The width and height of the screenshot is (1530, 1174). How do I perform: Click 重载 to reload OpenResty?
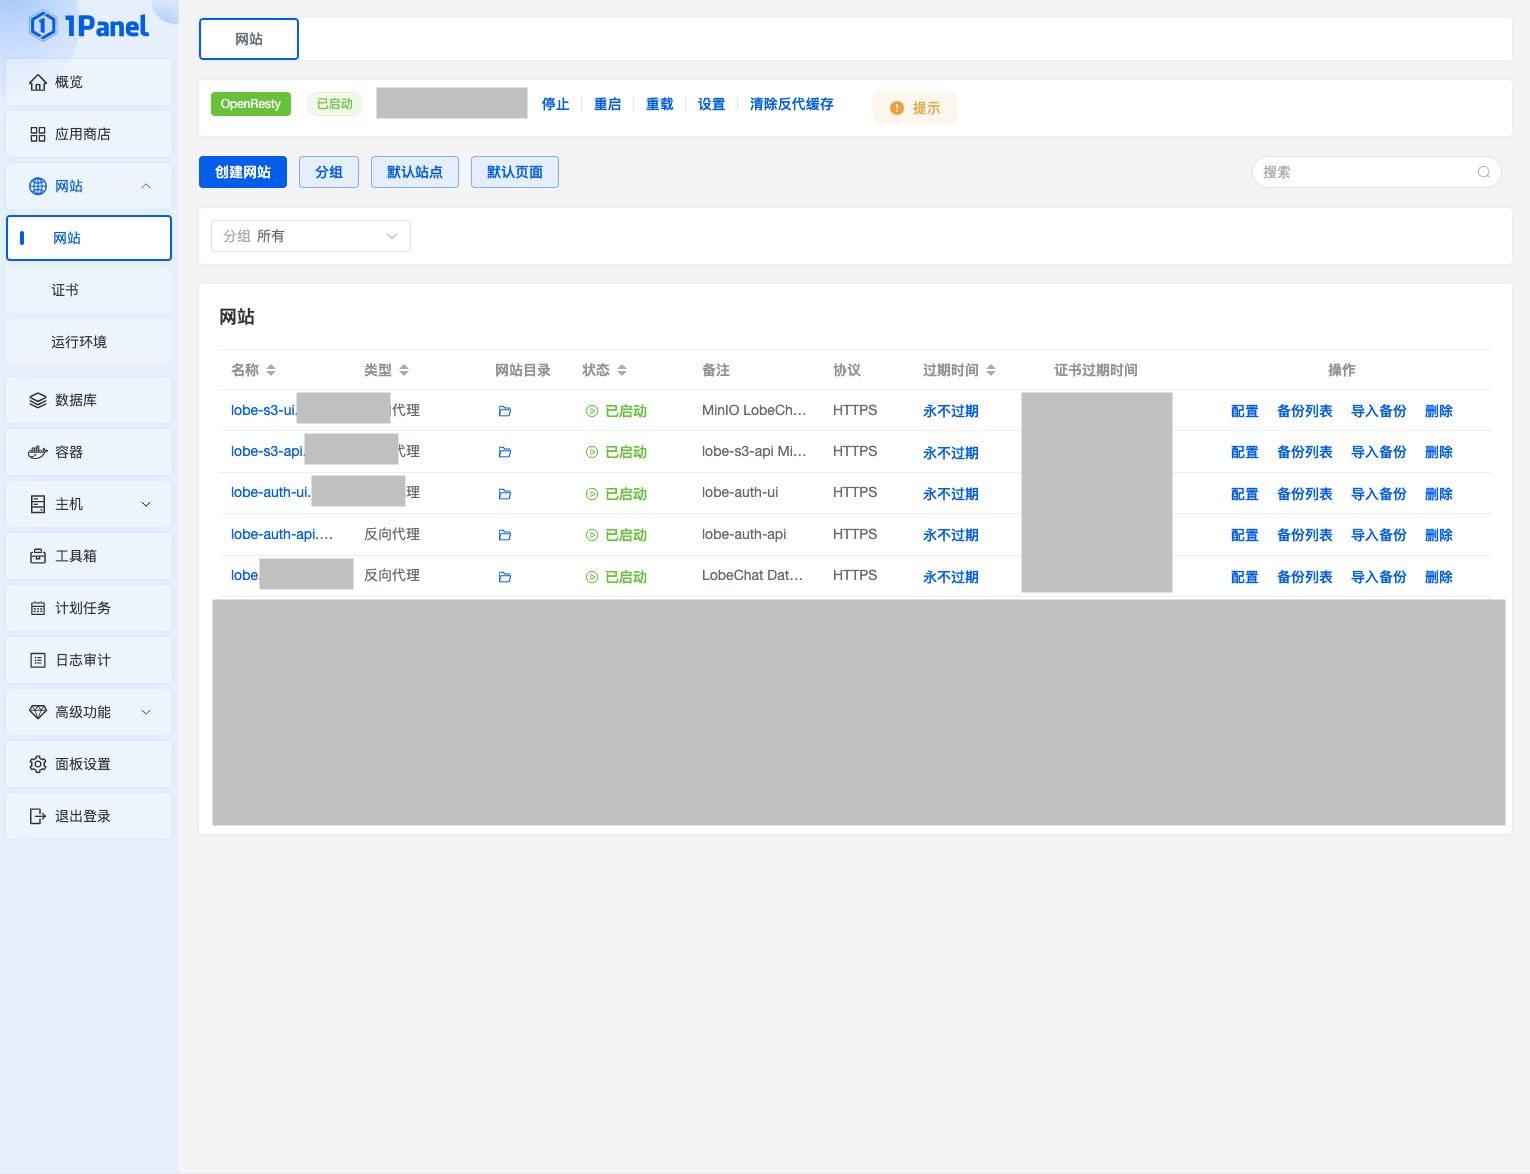pyautogui.click(x=659, y=104)
